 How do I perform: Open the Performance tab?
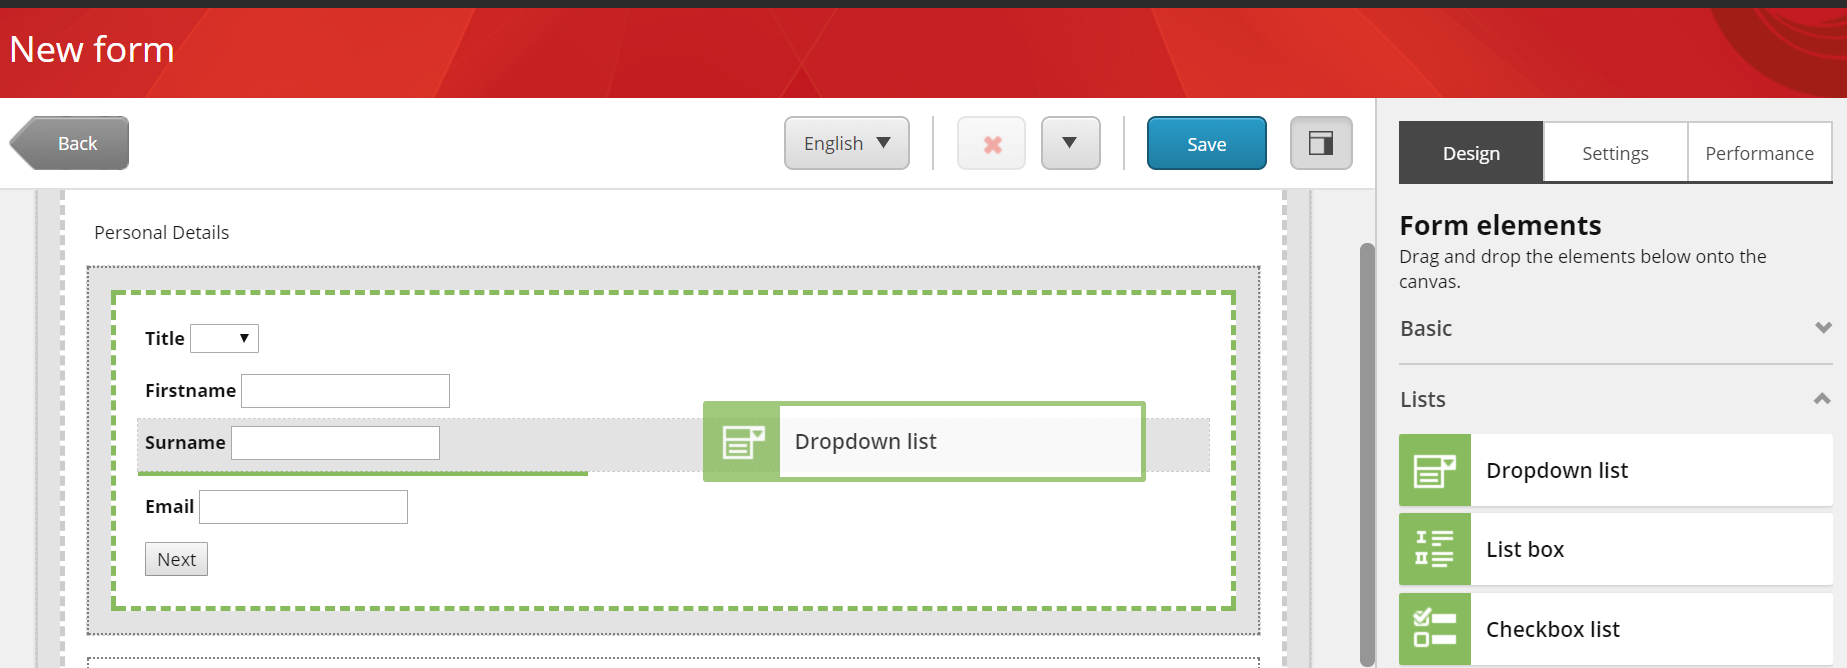tap(1759, 153)
